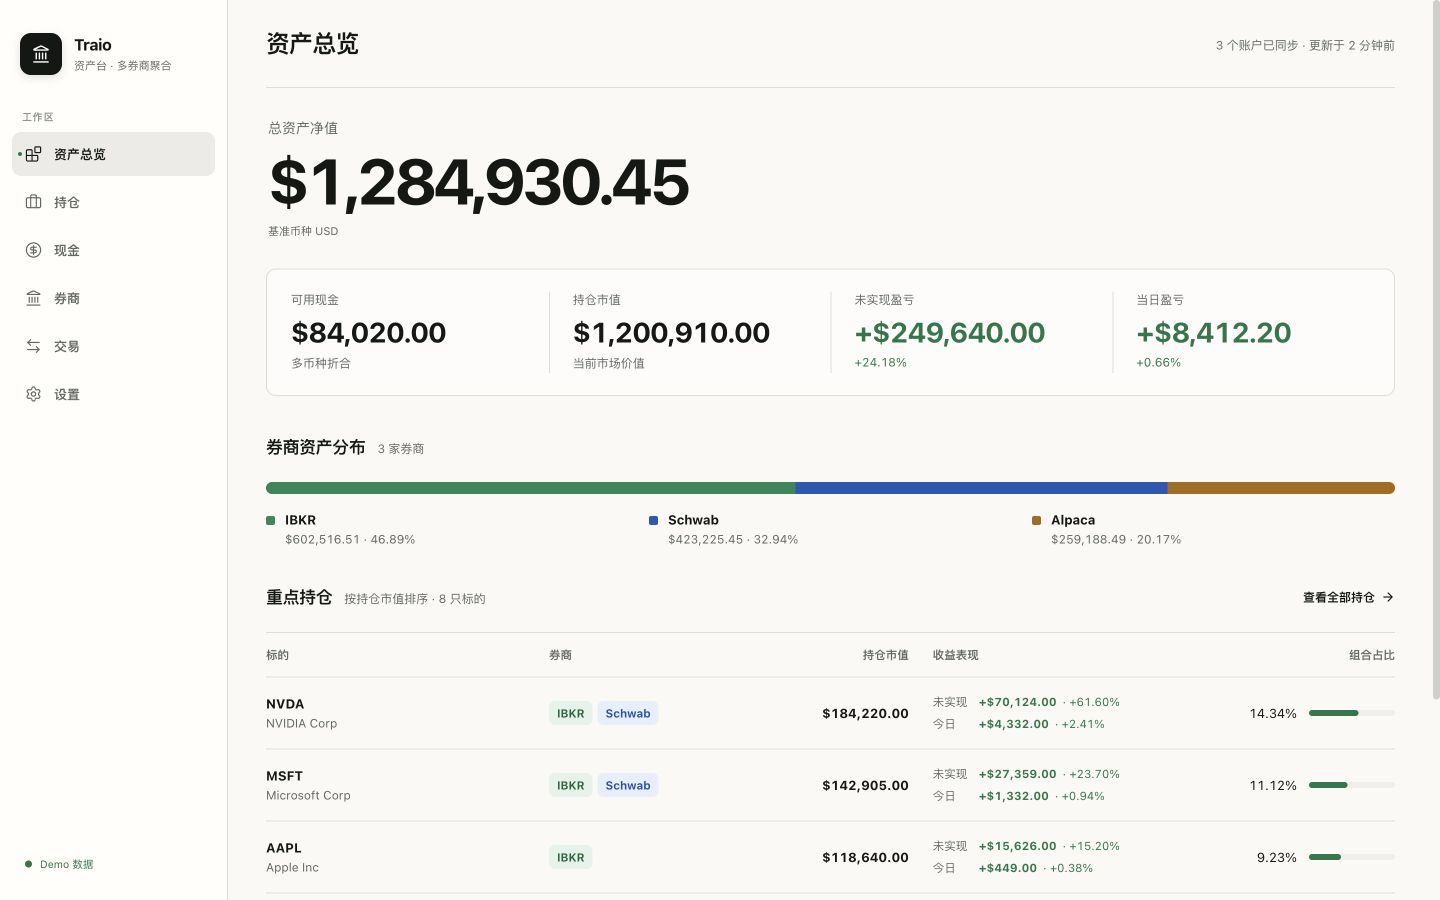Go to the 现金 page
Screen dimensions: 1440x900
(113, 250)
